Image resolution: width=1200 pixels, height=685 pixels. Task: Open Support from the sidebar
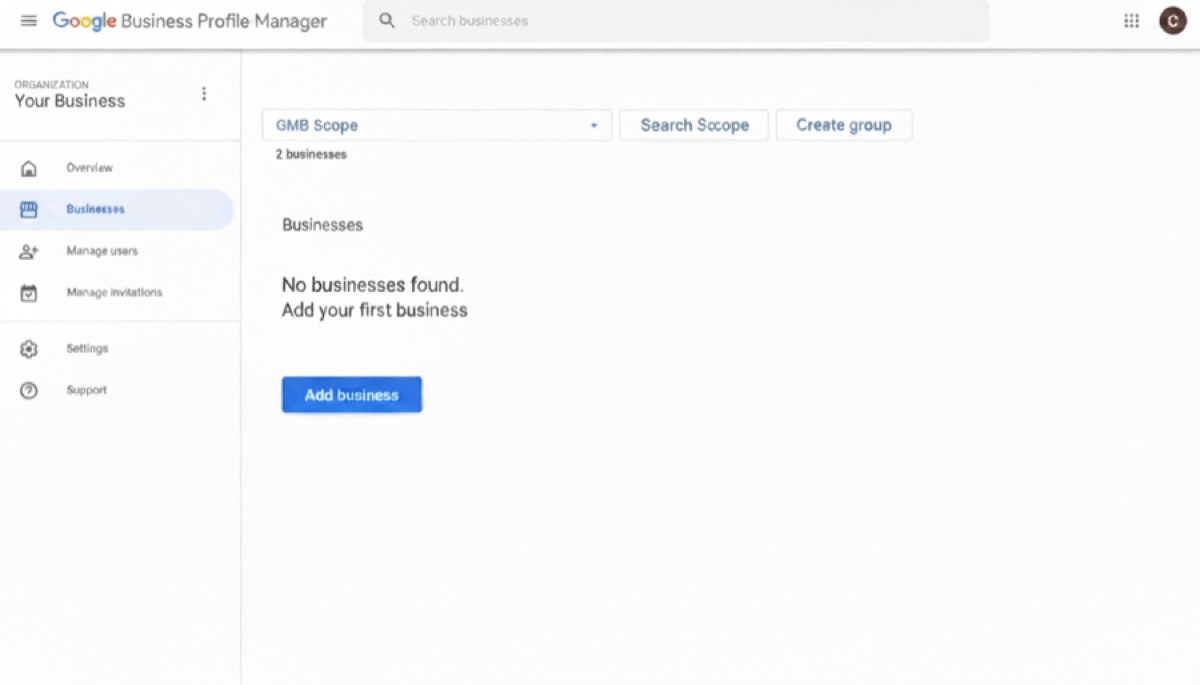[117, 391]
